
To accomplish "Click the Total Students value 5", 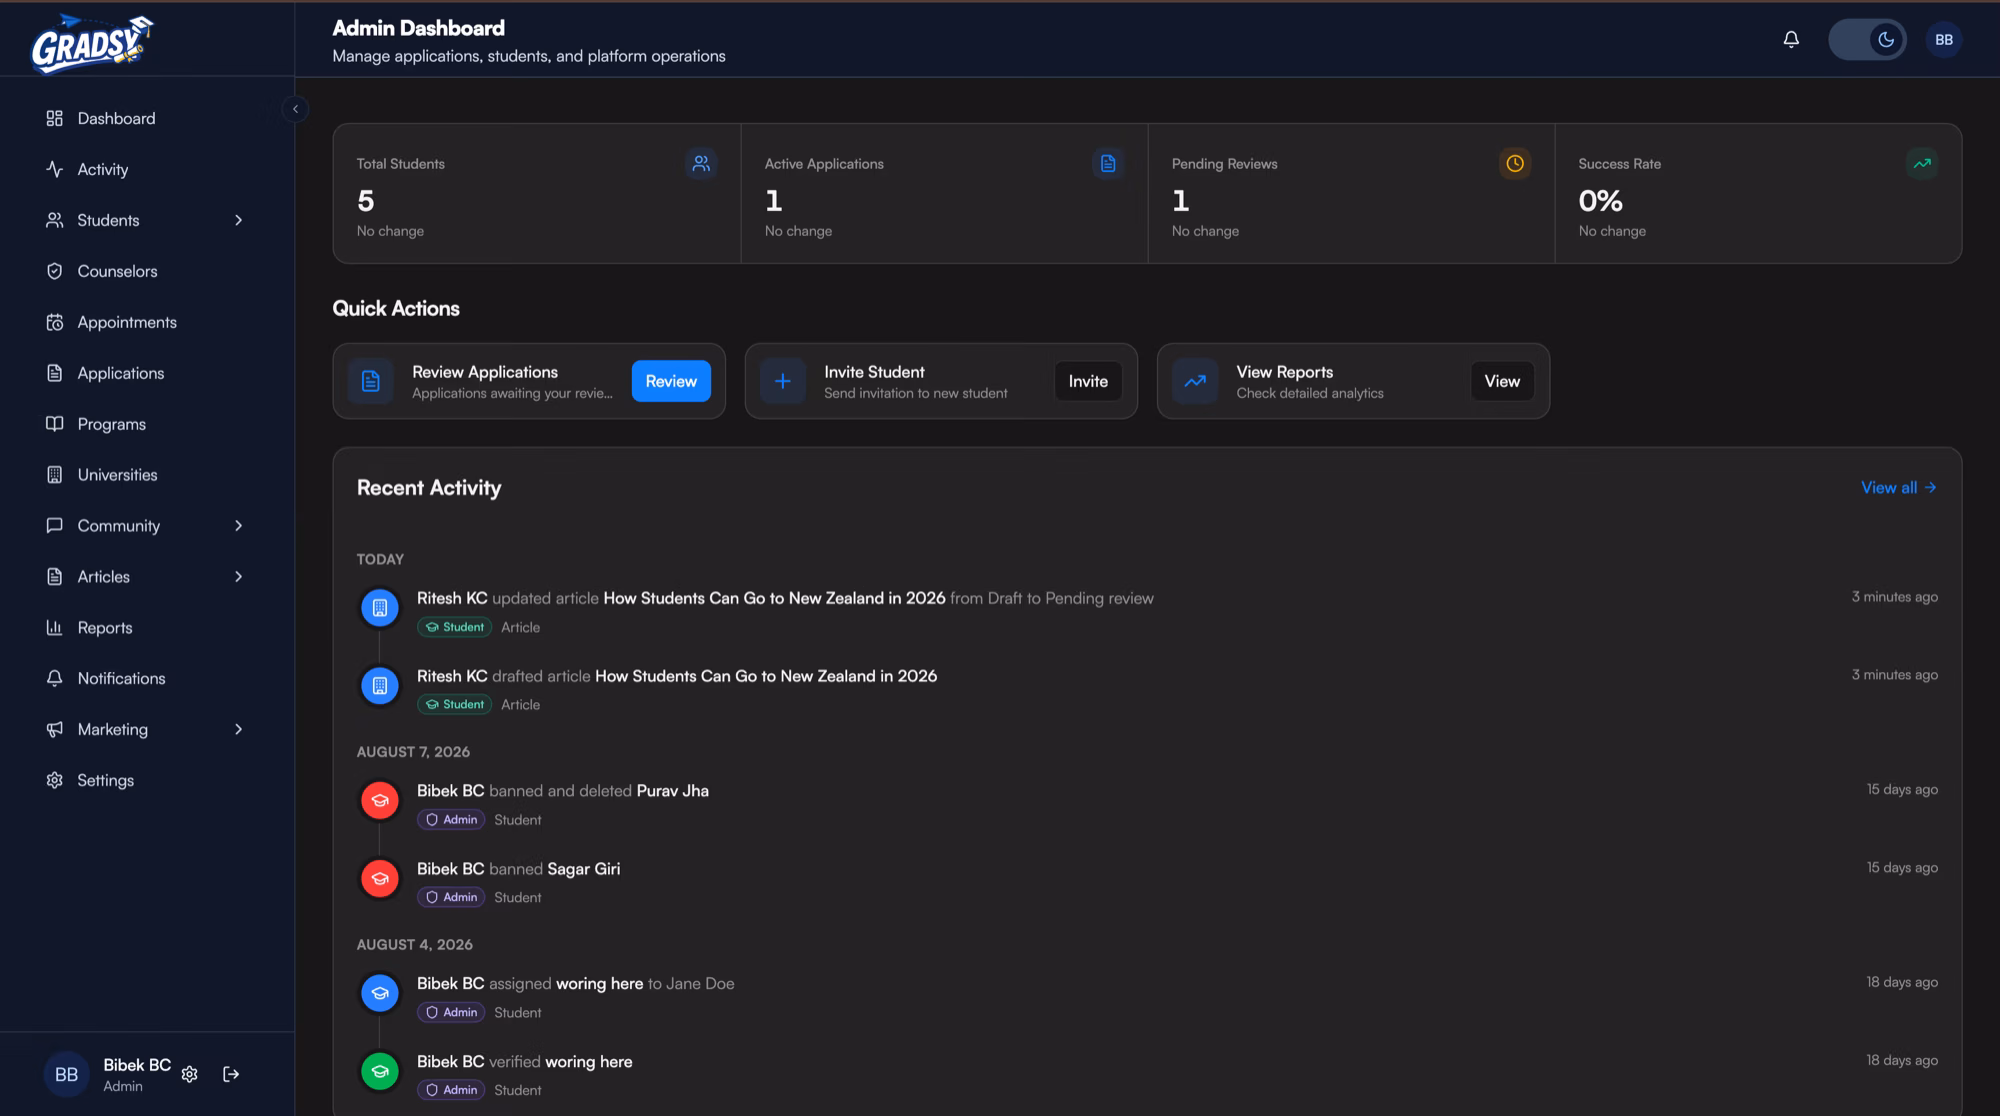I will pyautogui.click(x=366, y=201).
